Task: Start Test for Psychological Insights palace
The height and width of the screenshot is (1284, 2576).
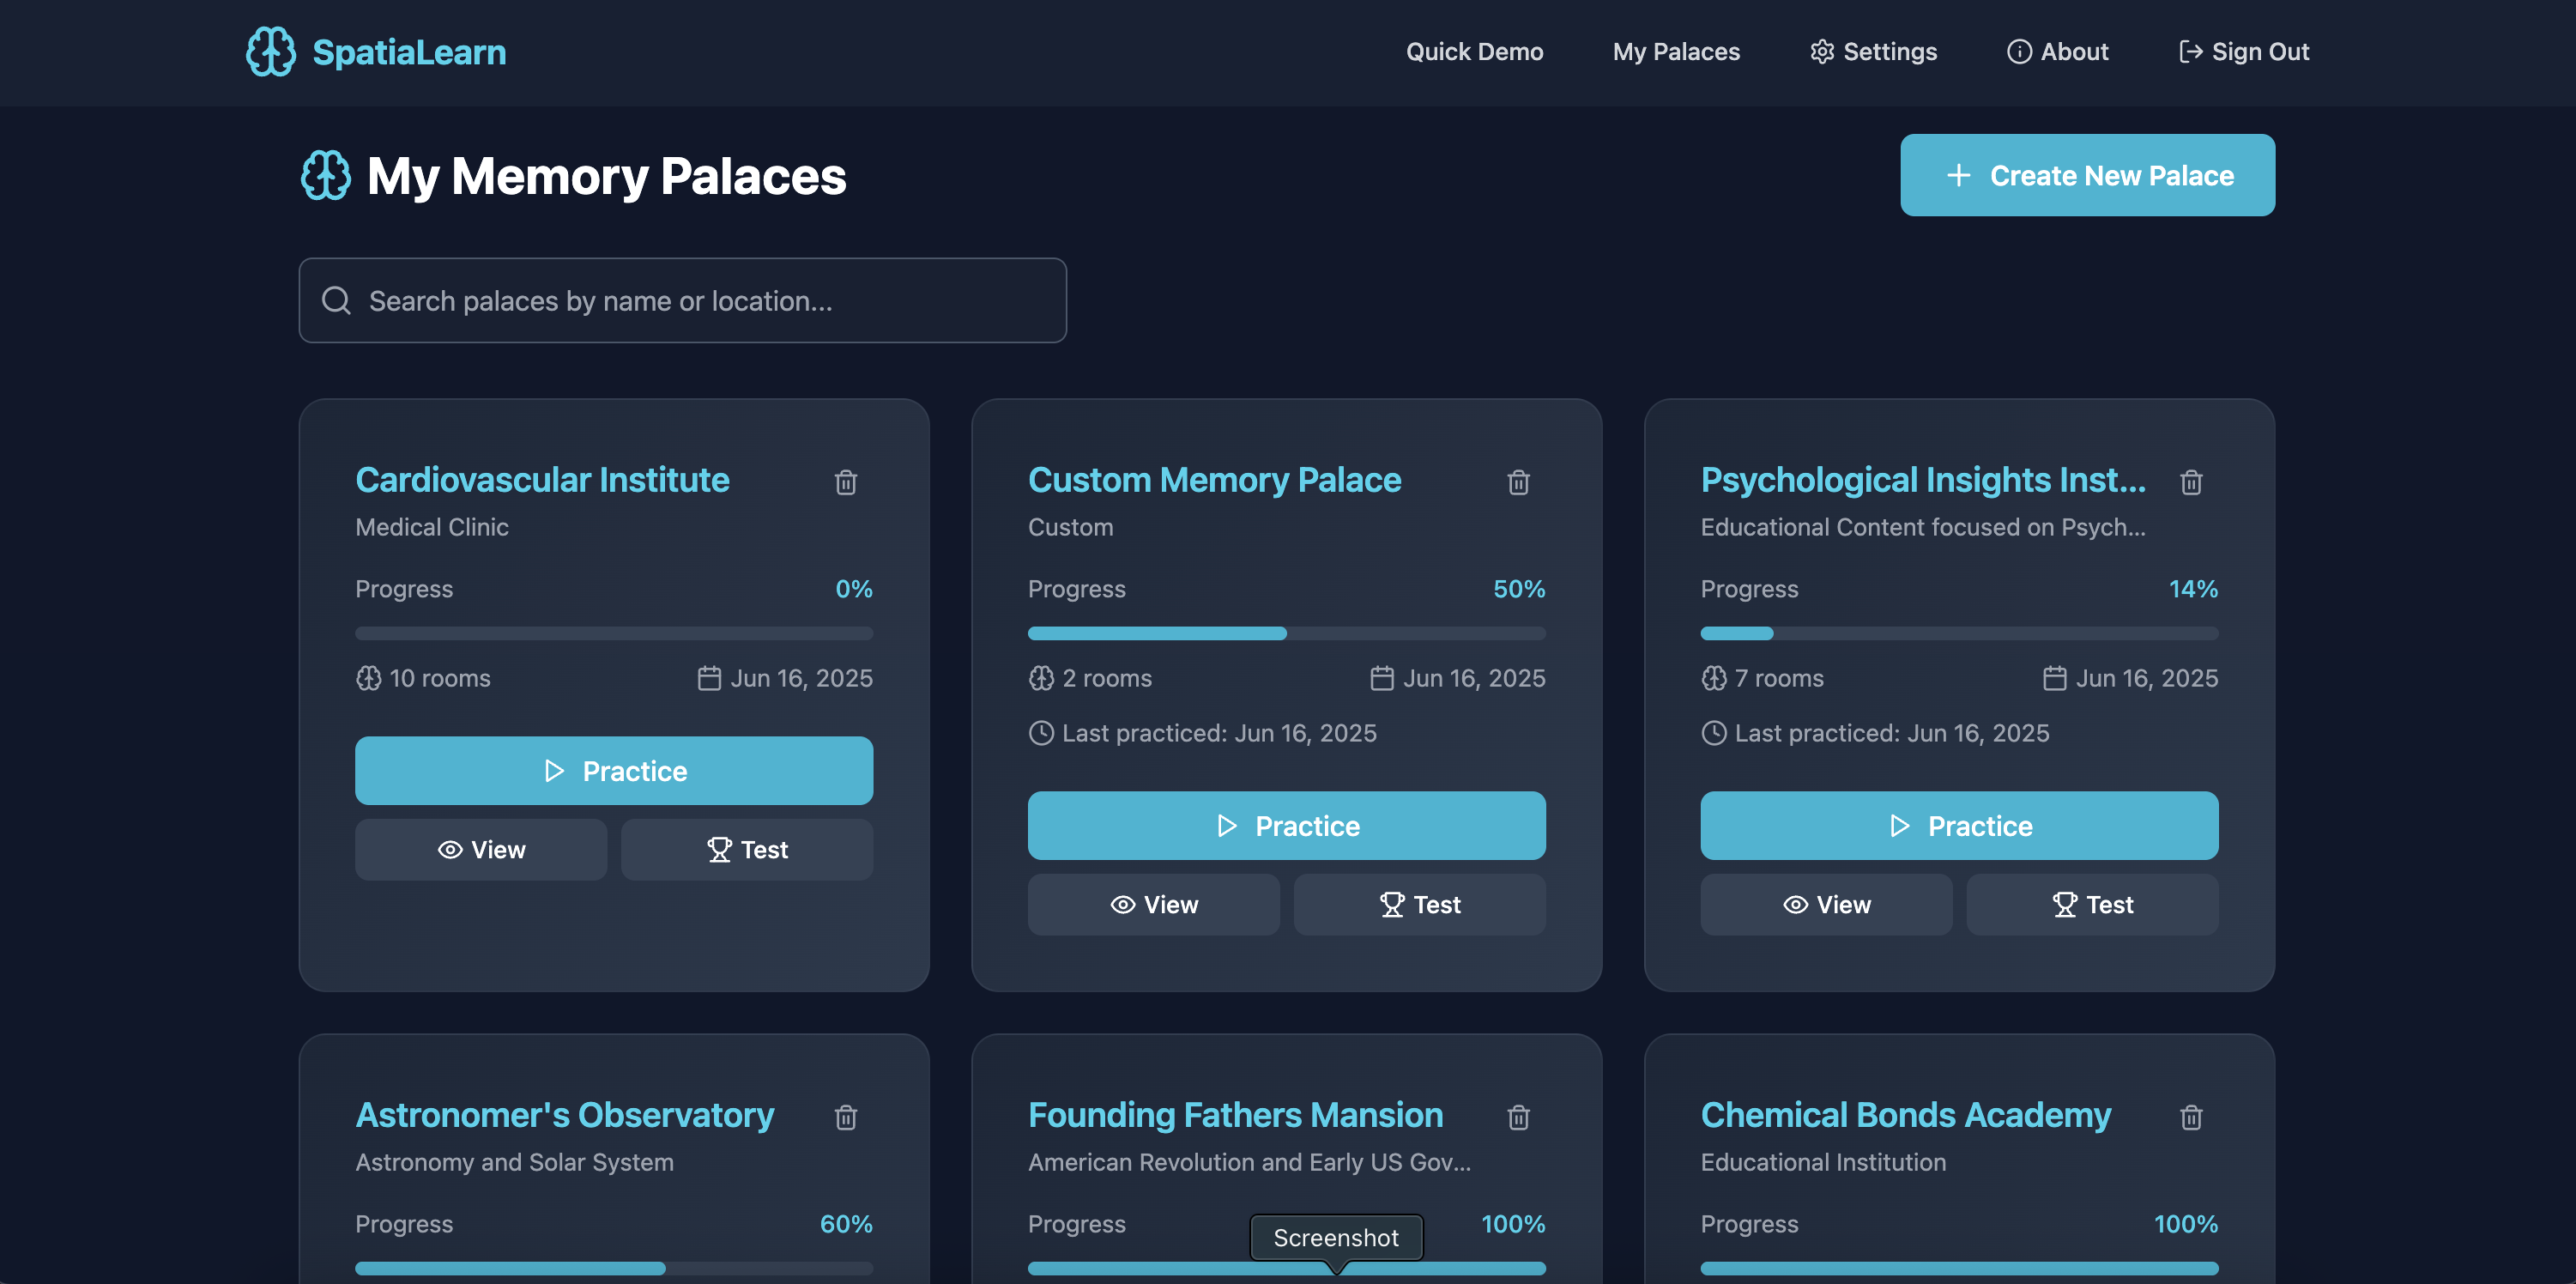Action: 2092,905
